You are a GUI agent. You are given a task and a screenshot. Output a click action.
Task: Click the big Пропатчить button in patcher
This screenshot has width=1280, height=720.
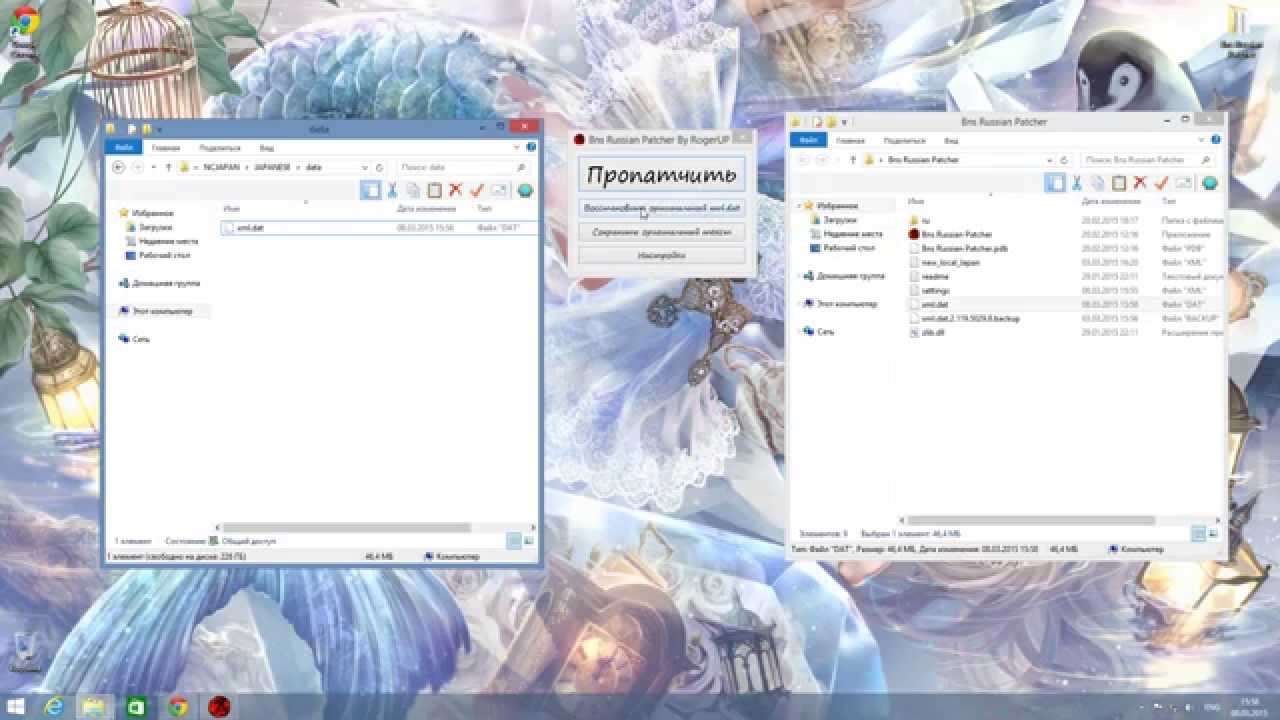(x=662, y=174)
